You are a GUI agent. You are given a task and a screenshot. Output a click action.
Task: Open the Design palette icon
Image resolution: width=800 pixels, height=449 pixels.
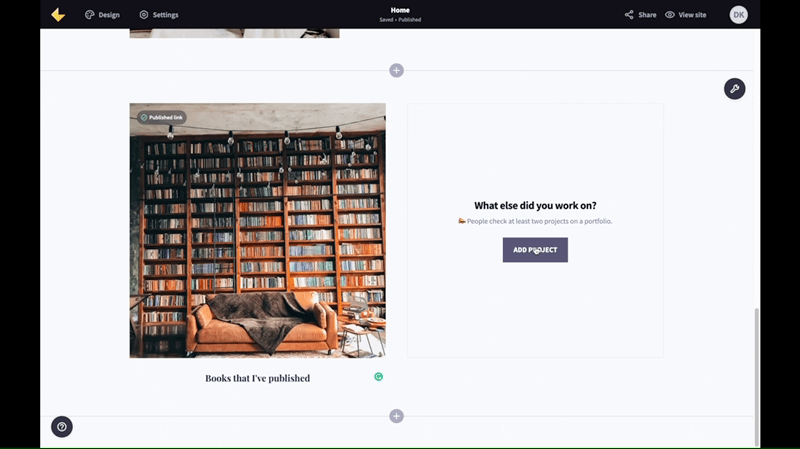90,15
